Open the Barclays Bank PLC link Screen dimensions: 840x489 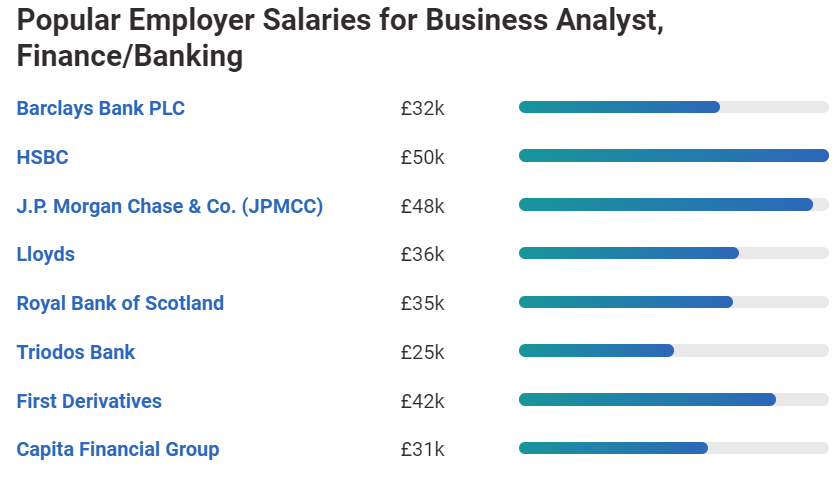tap(100, 108)
